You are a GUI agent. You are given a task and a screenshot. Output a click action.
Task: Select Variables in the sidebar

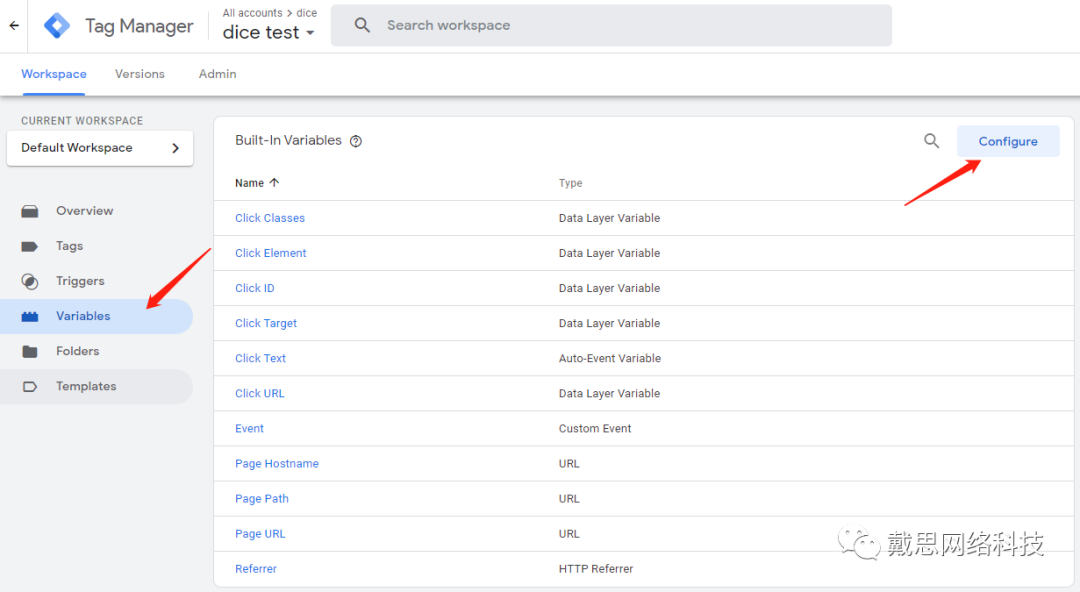(83, 316)
